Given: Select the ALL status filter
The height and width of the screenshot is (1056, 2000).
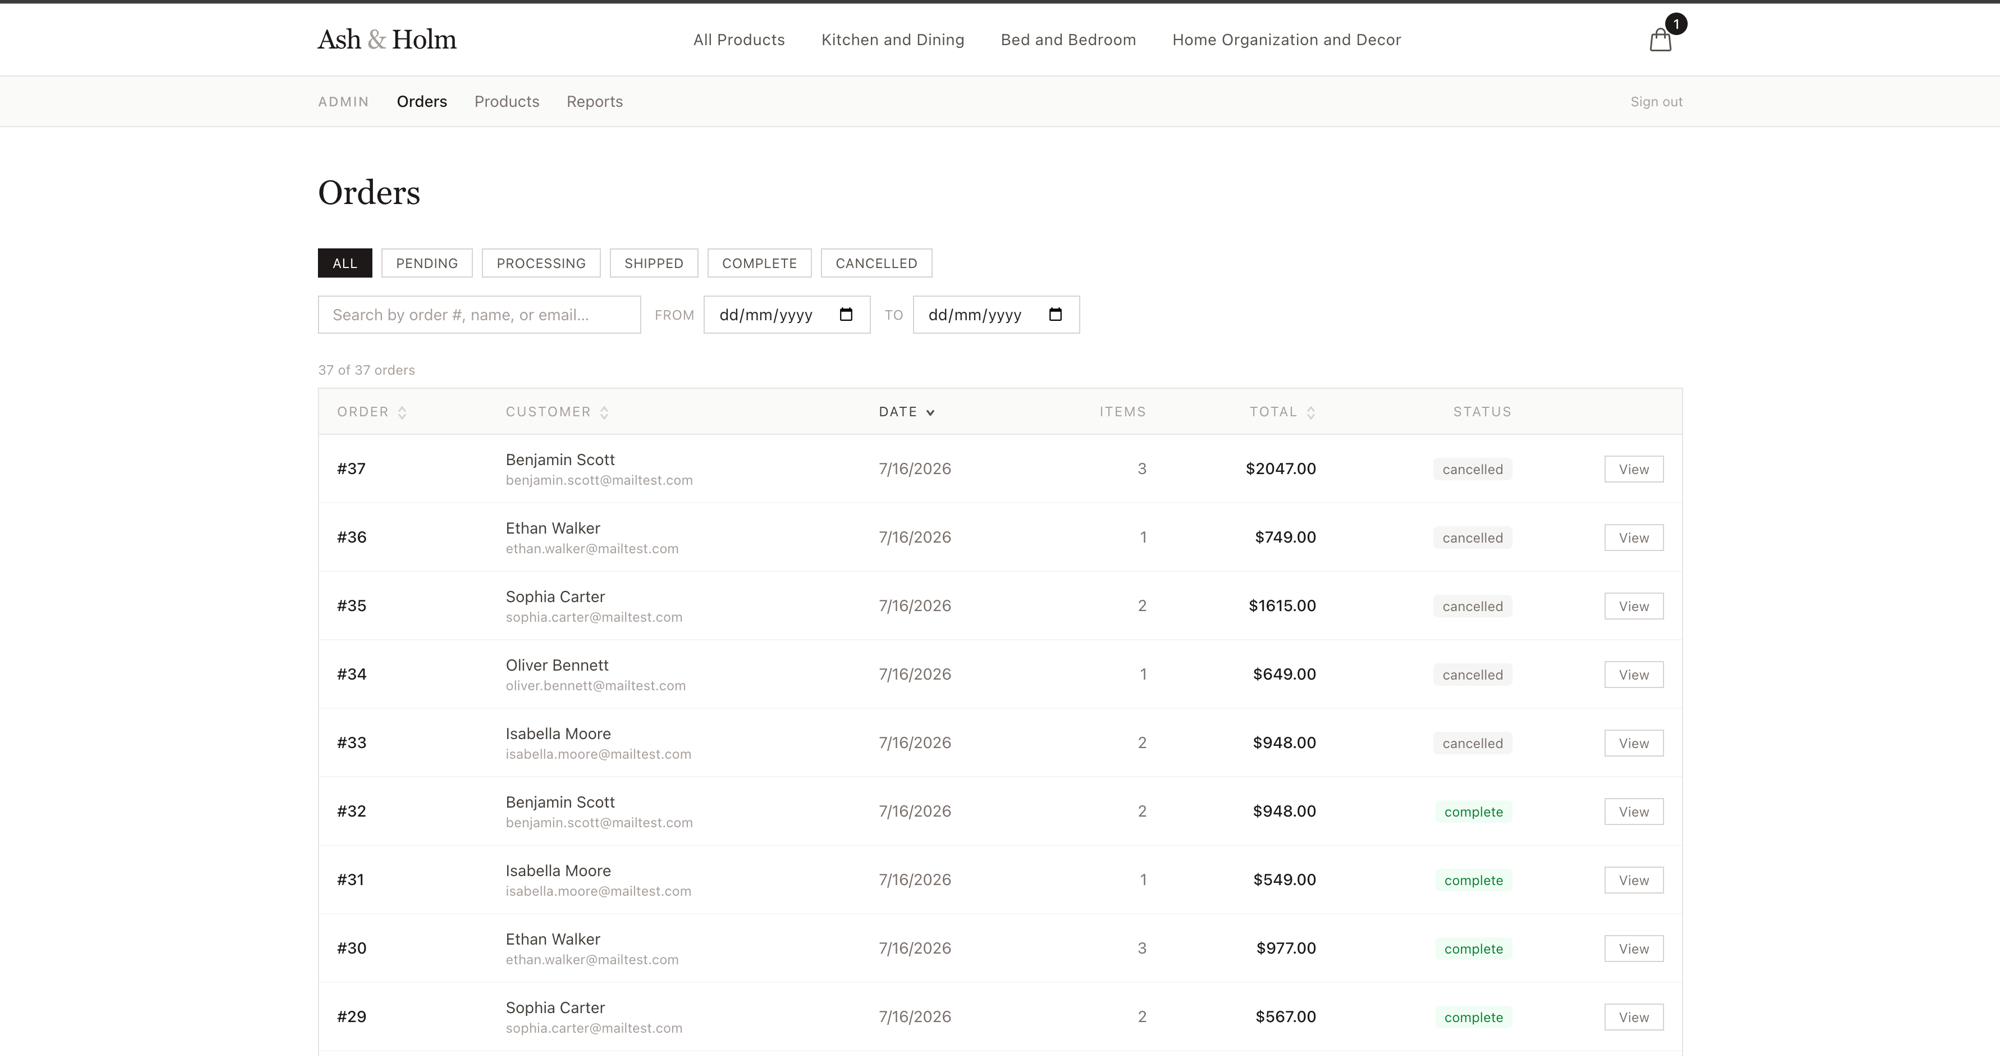Looking at the screenshot, I should coord(345,263).
